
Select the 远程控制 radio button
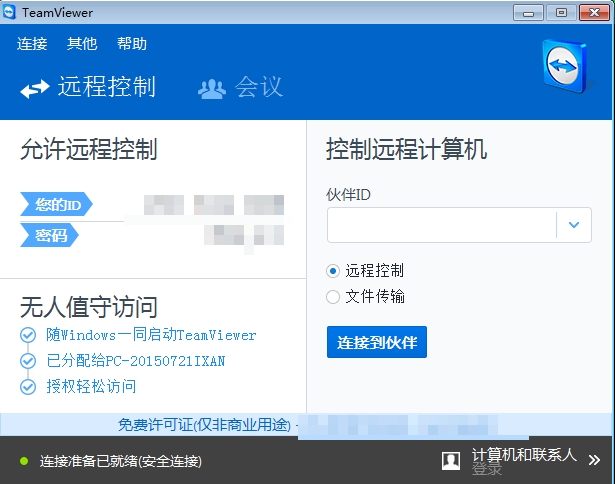tap(333, 271)
